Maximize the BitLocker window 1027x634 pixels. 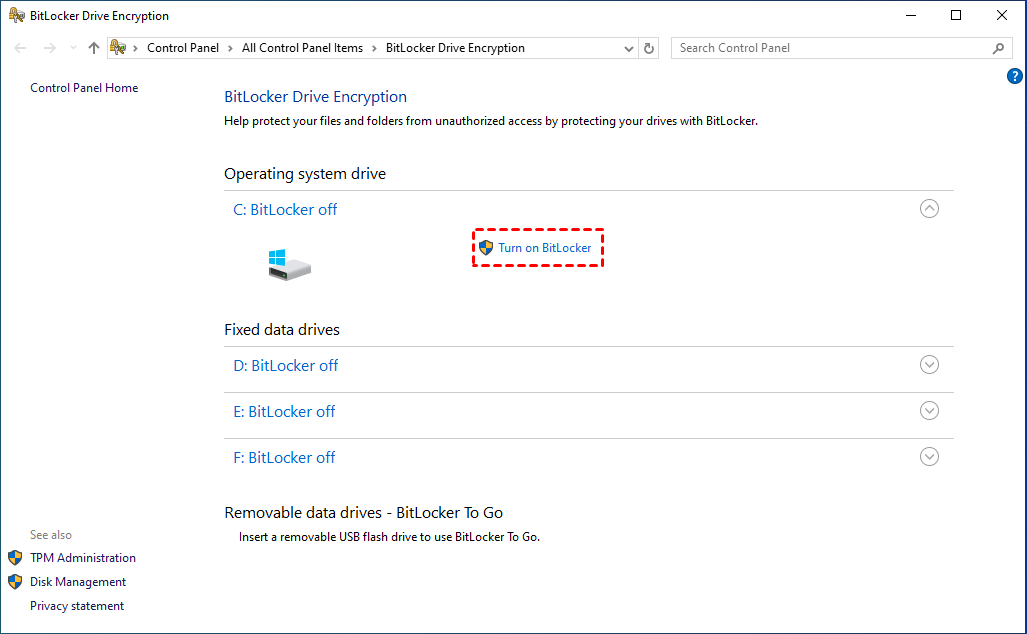point(956,15)
